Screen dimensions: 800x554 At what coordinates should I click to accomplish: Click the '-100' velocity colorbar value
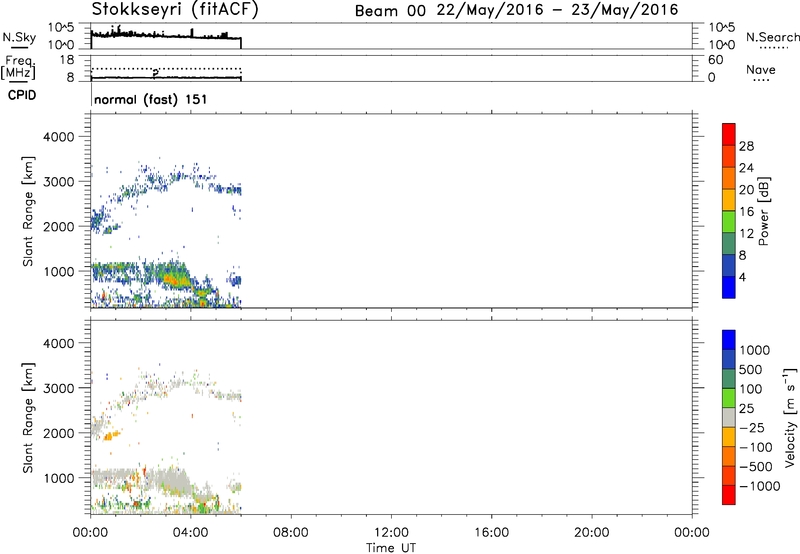[756, 447]
